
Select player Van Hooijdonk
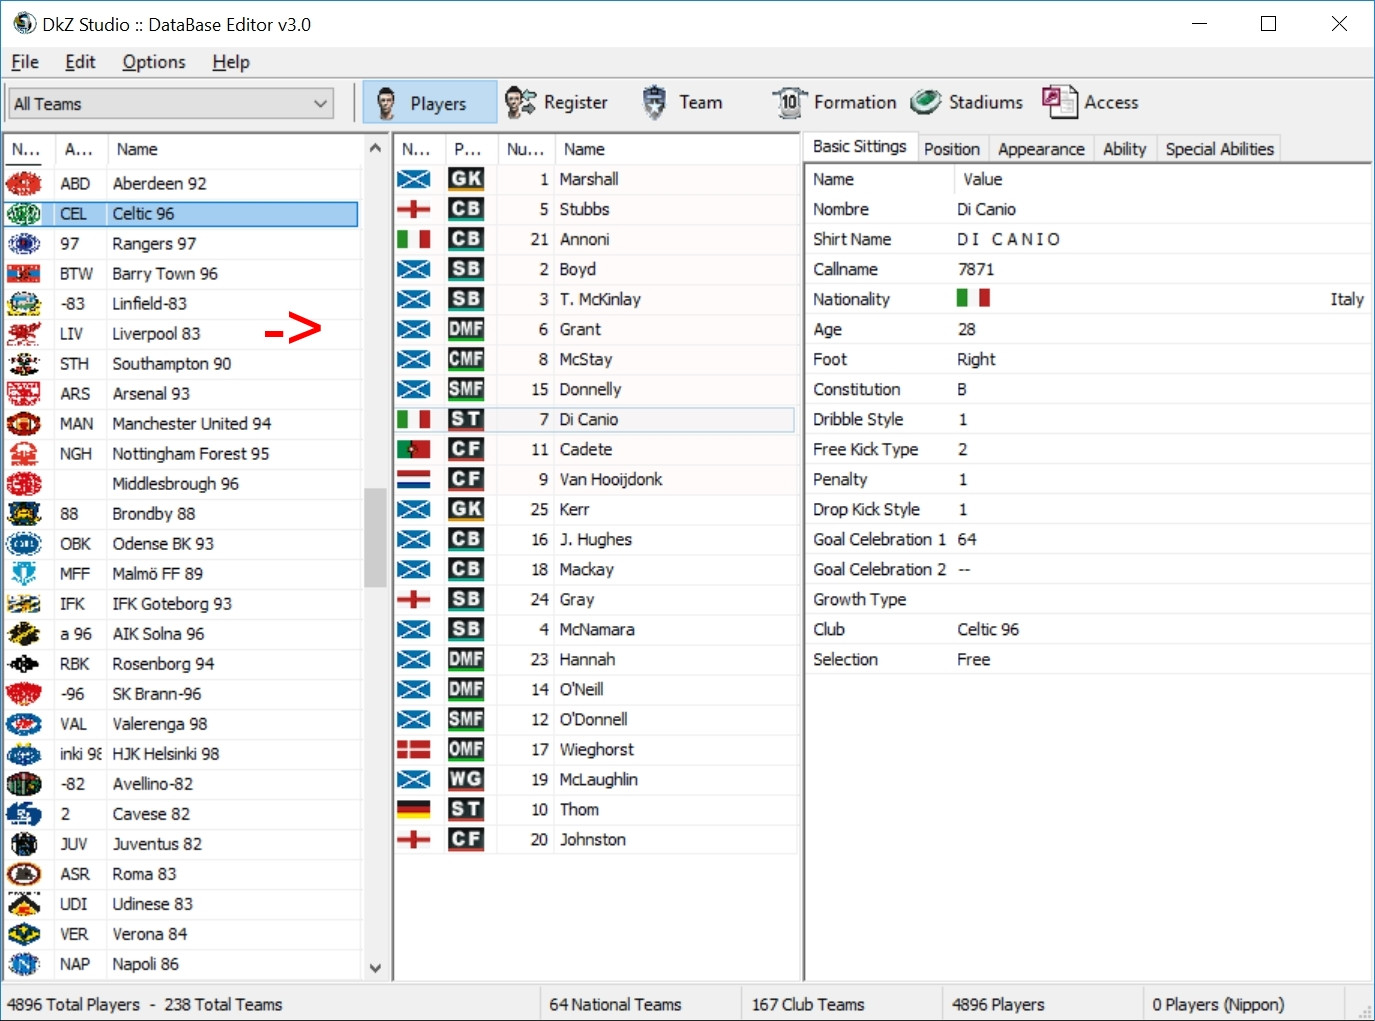(x=596, y=480)
